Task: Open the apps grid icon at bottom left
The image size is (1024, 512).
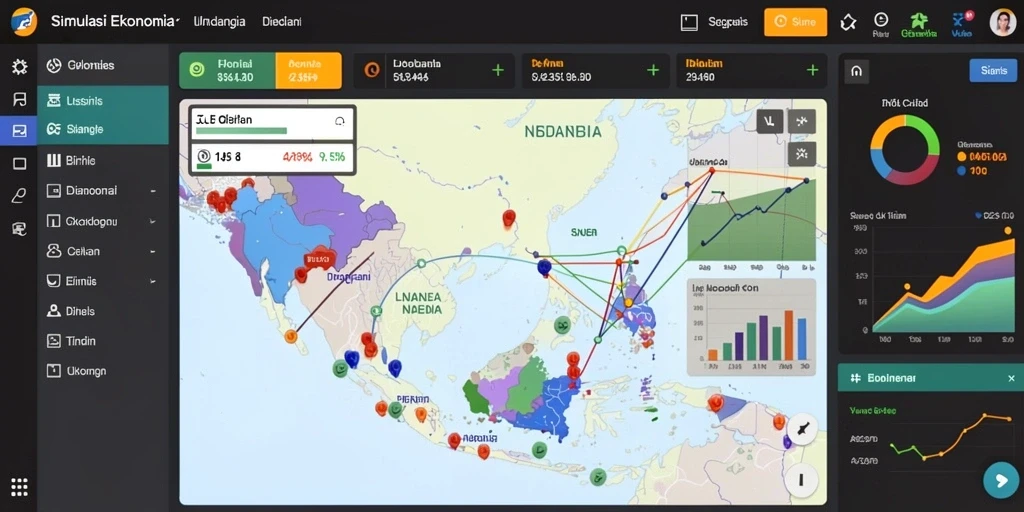Action: [x=20, y=487]
